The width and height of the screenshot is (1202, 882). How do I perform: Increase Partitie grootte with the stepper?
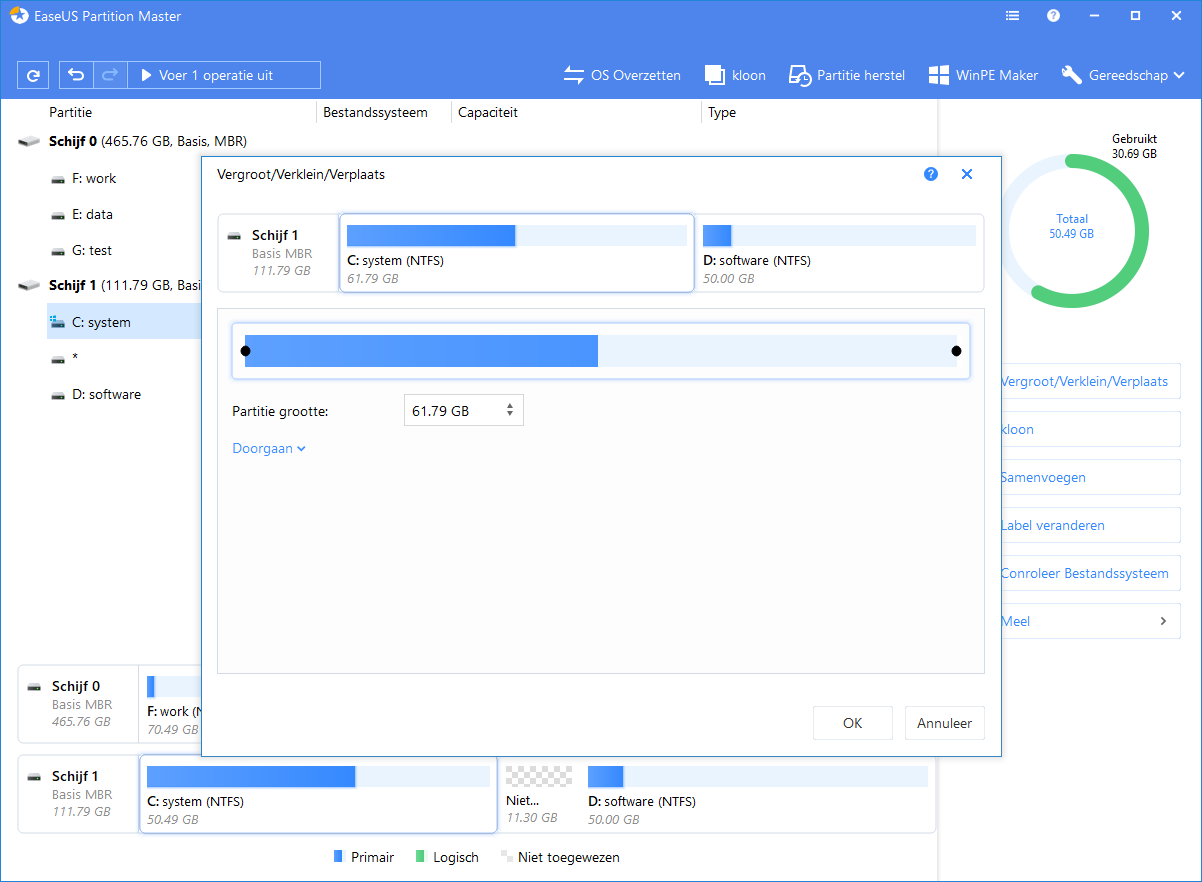tap(511, 405)
